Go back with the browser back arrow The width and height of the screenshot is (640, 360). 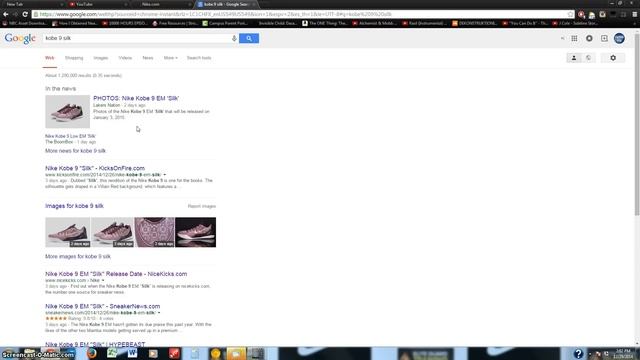(x=6, y=14)
